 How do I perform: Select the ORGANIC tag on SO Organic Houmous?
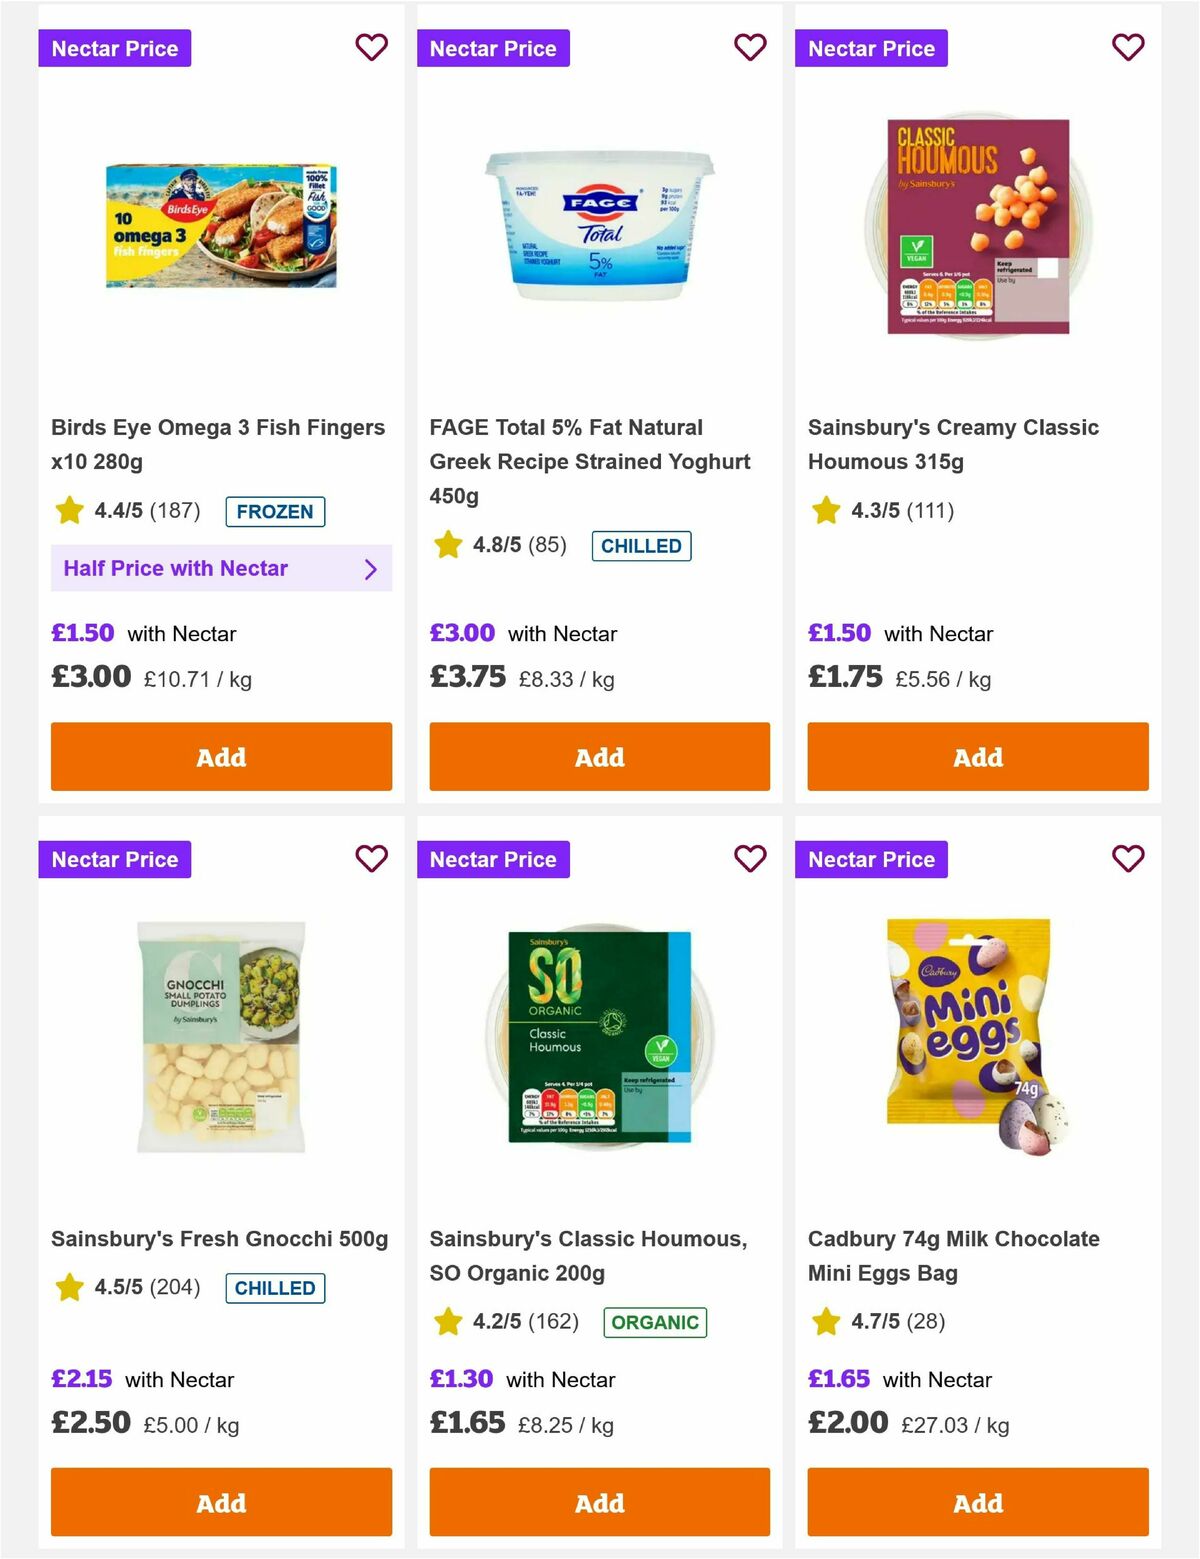pyautogui.click(x=655, y=1321)
